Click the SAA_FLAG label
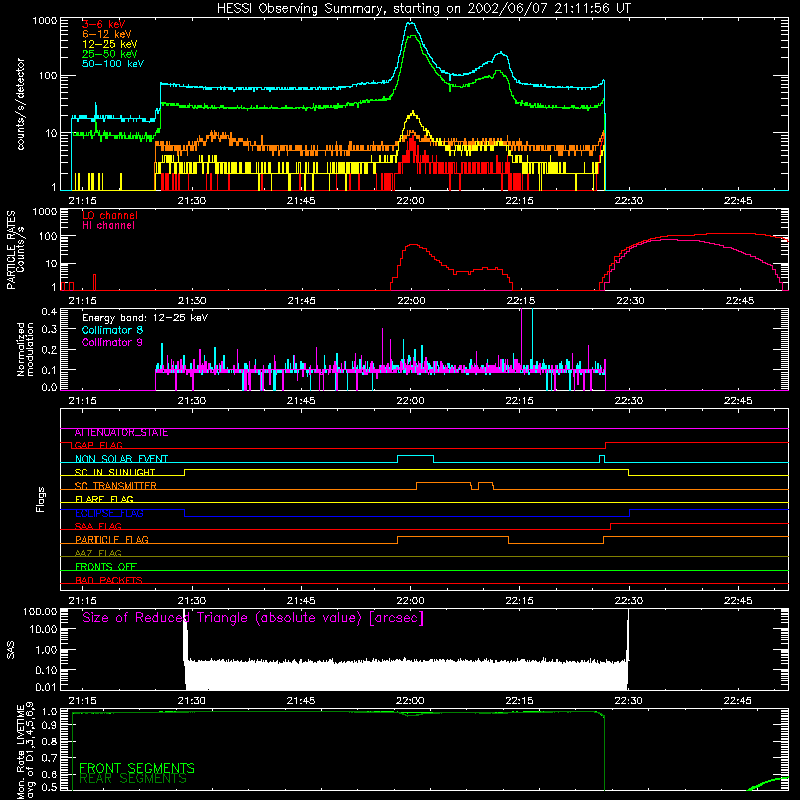 pyautogui.click(x=98, y=527)
